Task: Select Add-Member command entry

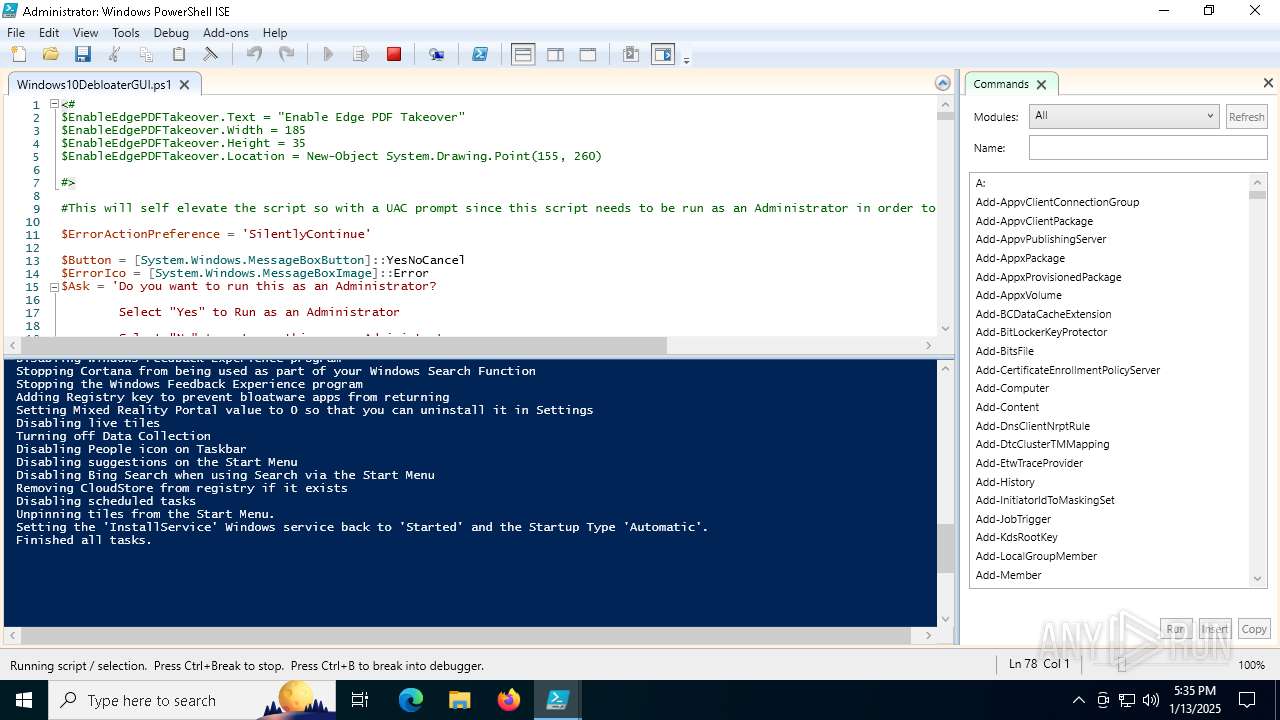Action: coord(1008,575)
